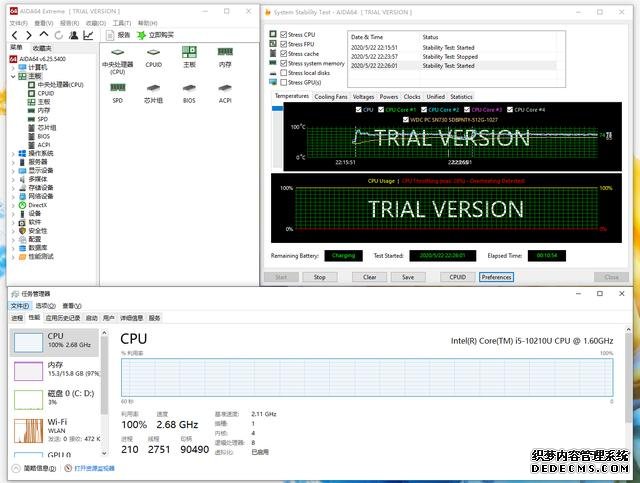The width and height of the screenshot is (640, 483).
Task: Select DirectX in the AIDA64 tree
Action: click(33, 205)
